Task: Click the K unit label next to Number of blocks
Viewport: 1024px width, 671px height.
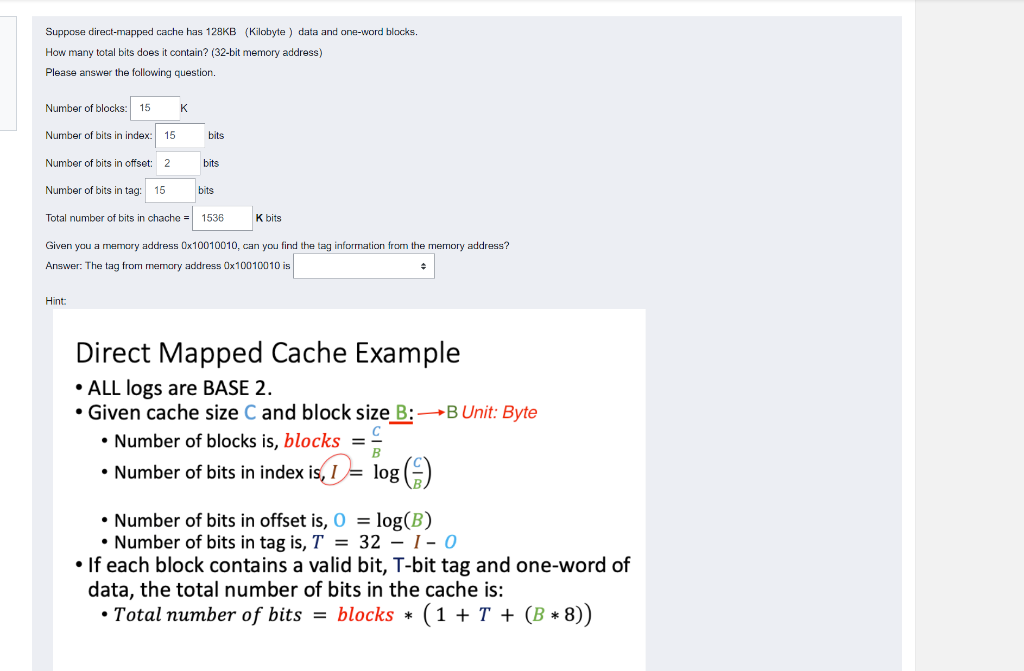Action: point(184,108)
